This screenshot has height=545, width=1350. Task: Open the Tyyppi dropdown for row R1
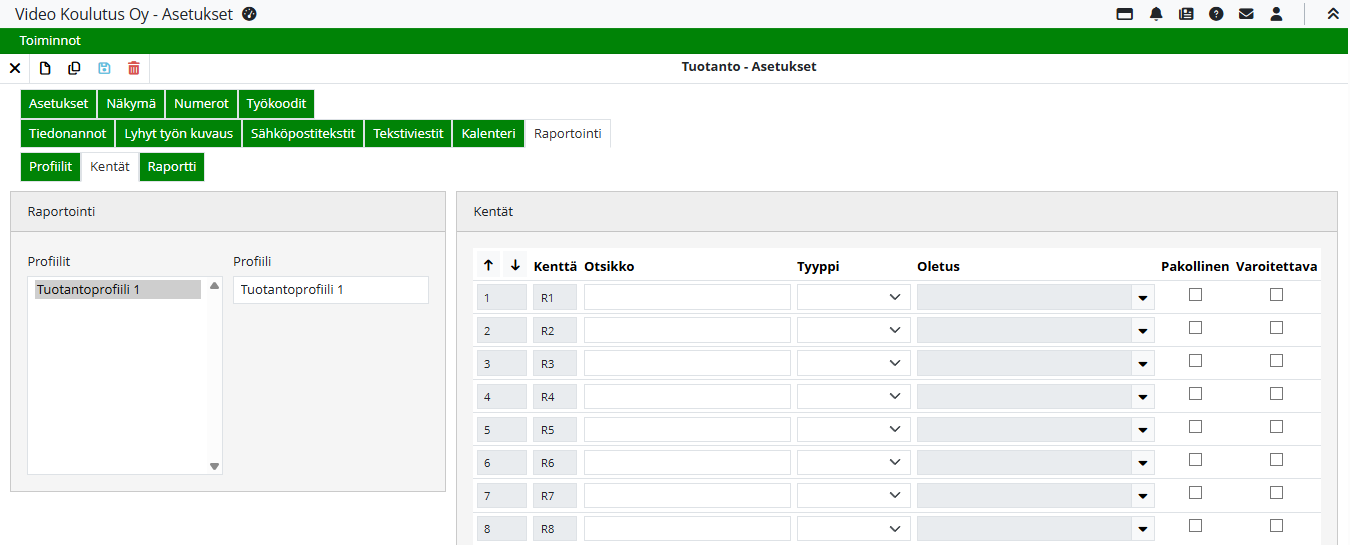click(x=853, y=297)
